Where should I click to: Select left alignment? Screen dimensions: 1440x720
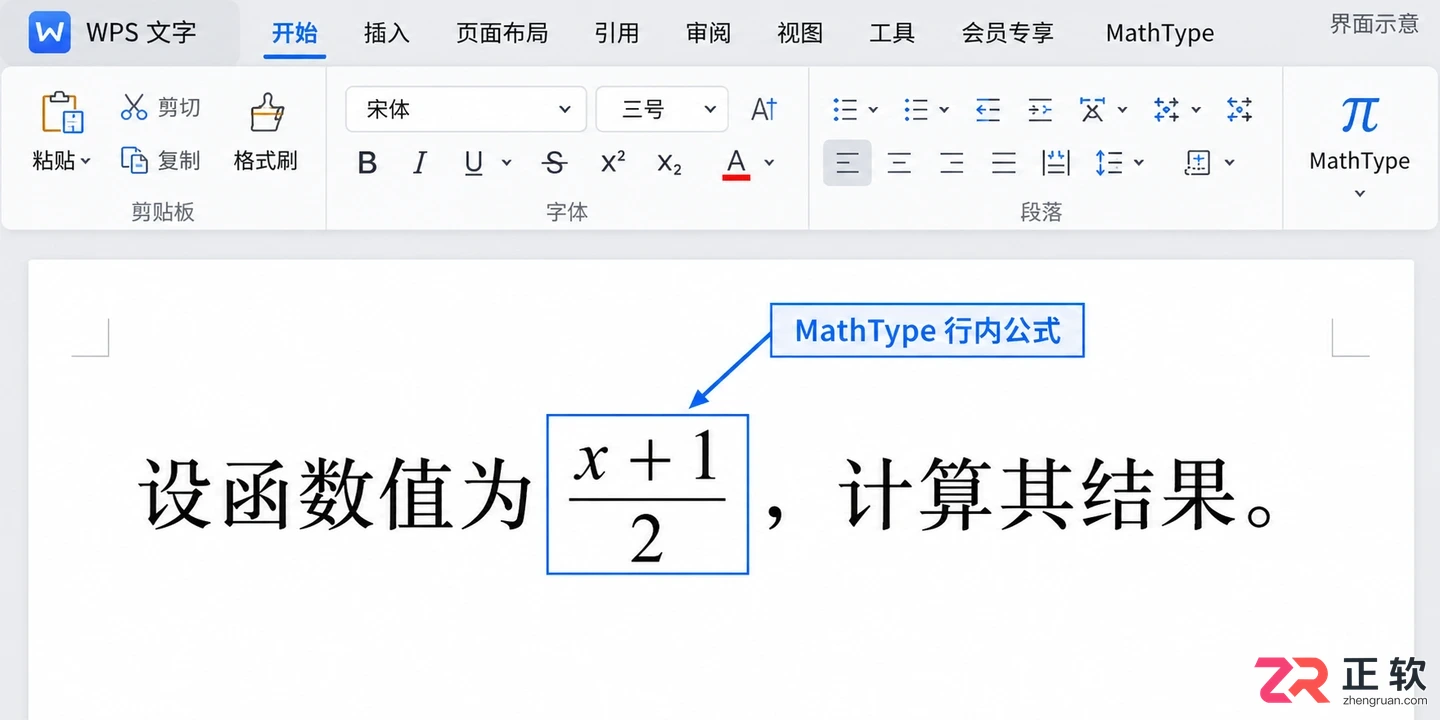pyautogui.click(x=847, y=162)
